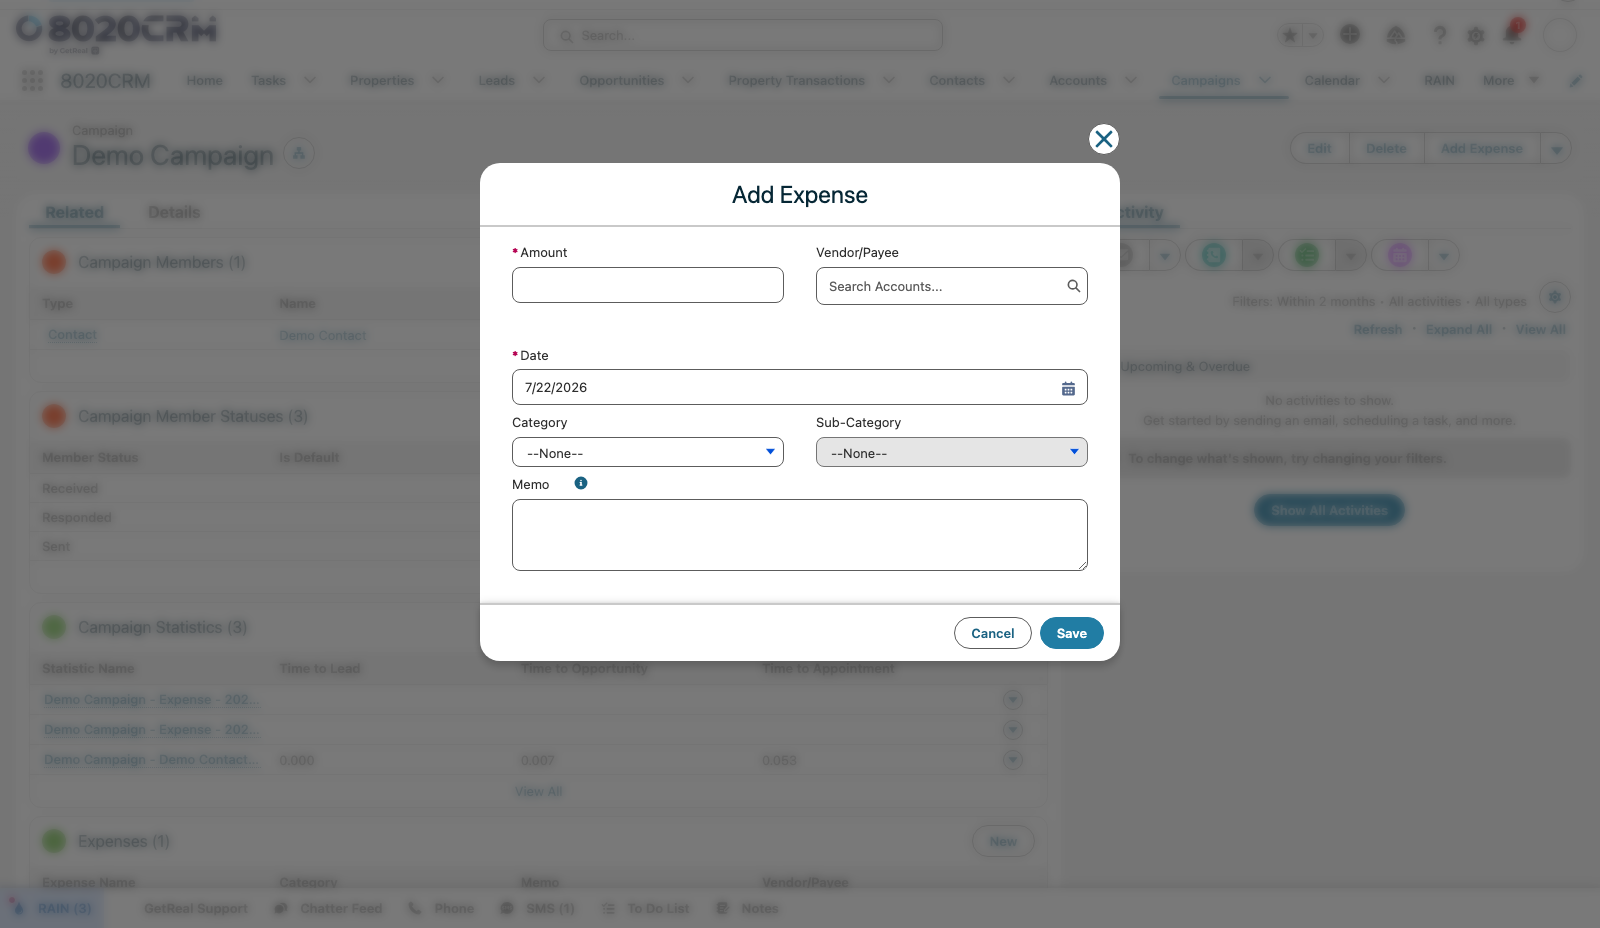Click the New Event purple calendar icon

coord(1400,255)
